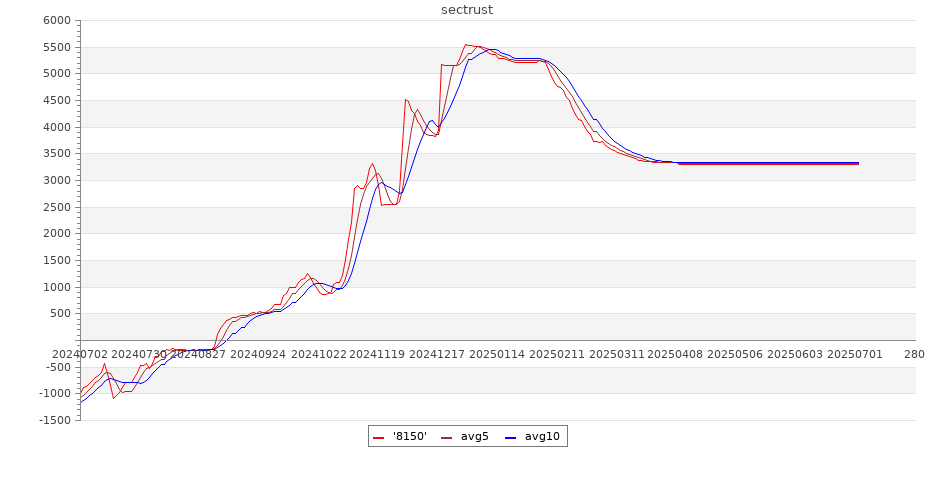The image size is (935, 500).
Task: Click the 4500 y-axis label
Action: coord(57,100)
